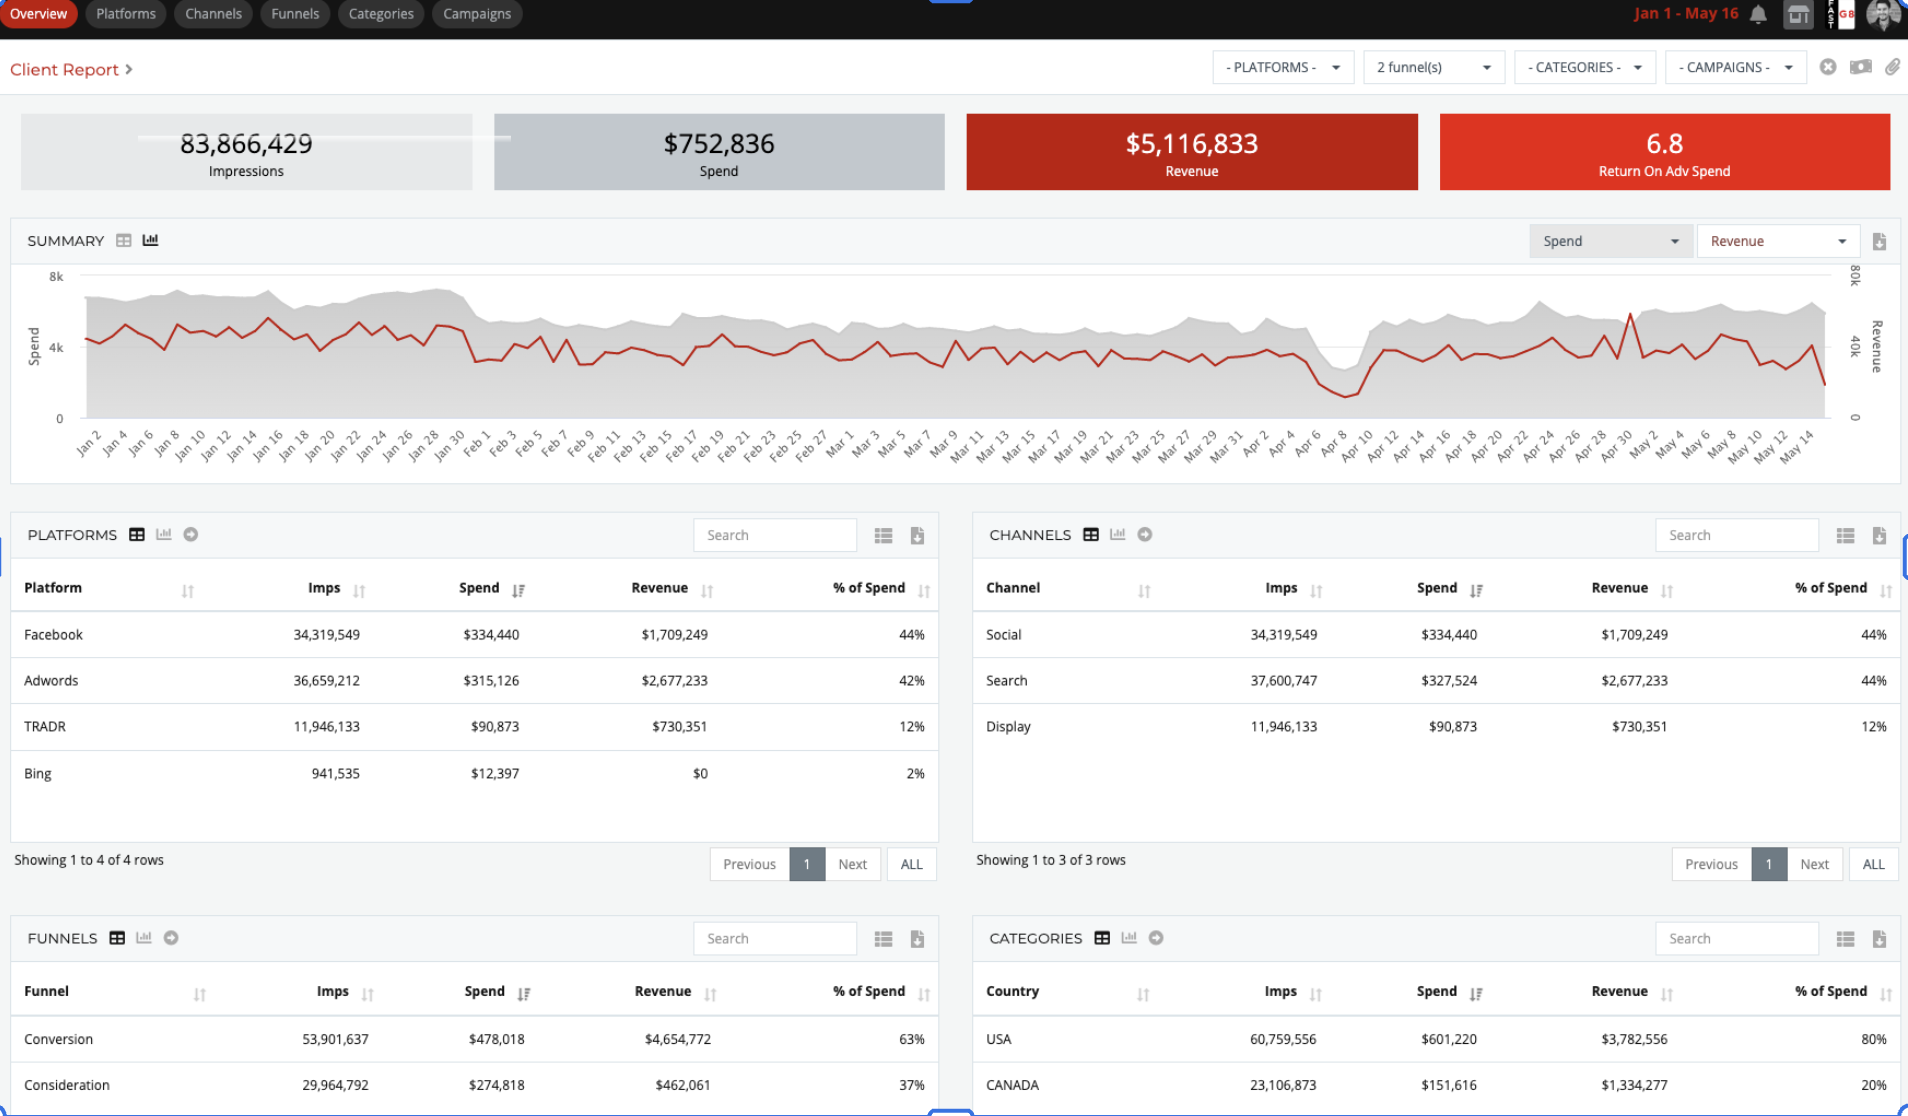The height and width of the screenshot is (1116, 1908).
Task: Open the store icon in top bar
Action: [x=1798, y=14]
